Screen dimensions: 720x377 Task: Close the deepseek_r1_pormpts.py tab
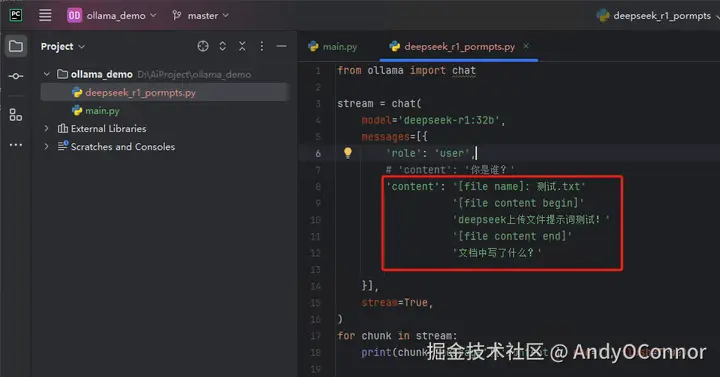coord(526,46)
